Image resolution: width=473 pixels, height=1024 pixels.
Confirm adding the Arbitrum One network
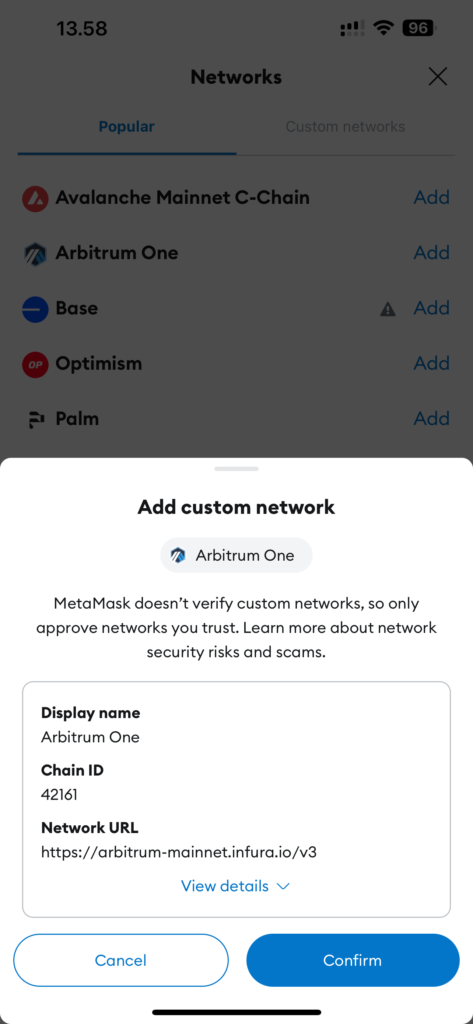coord(353,960)
